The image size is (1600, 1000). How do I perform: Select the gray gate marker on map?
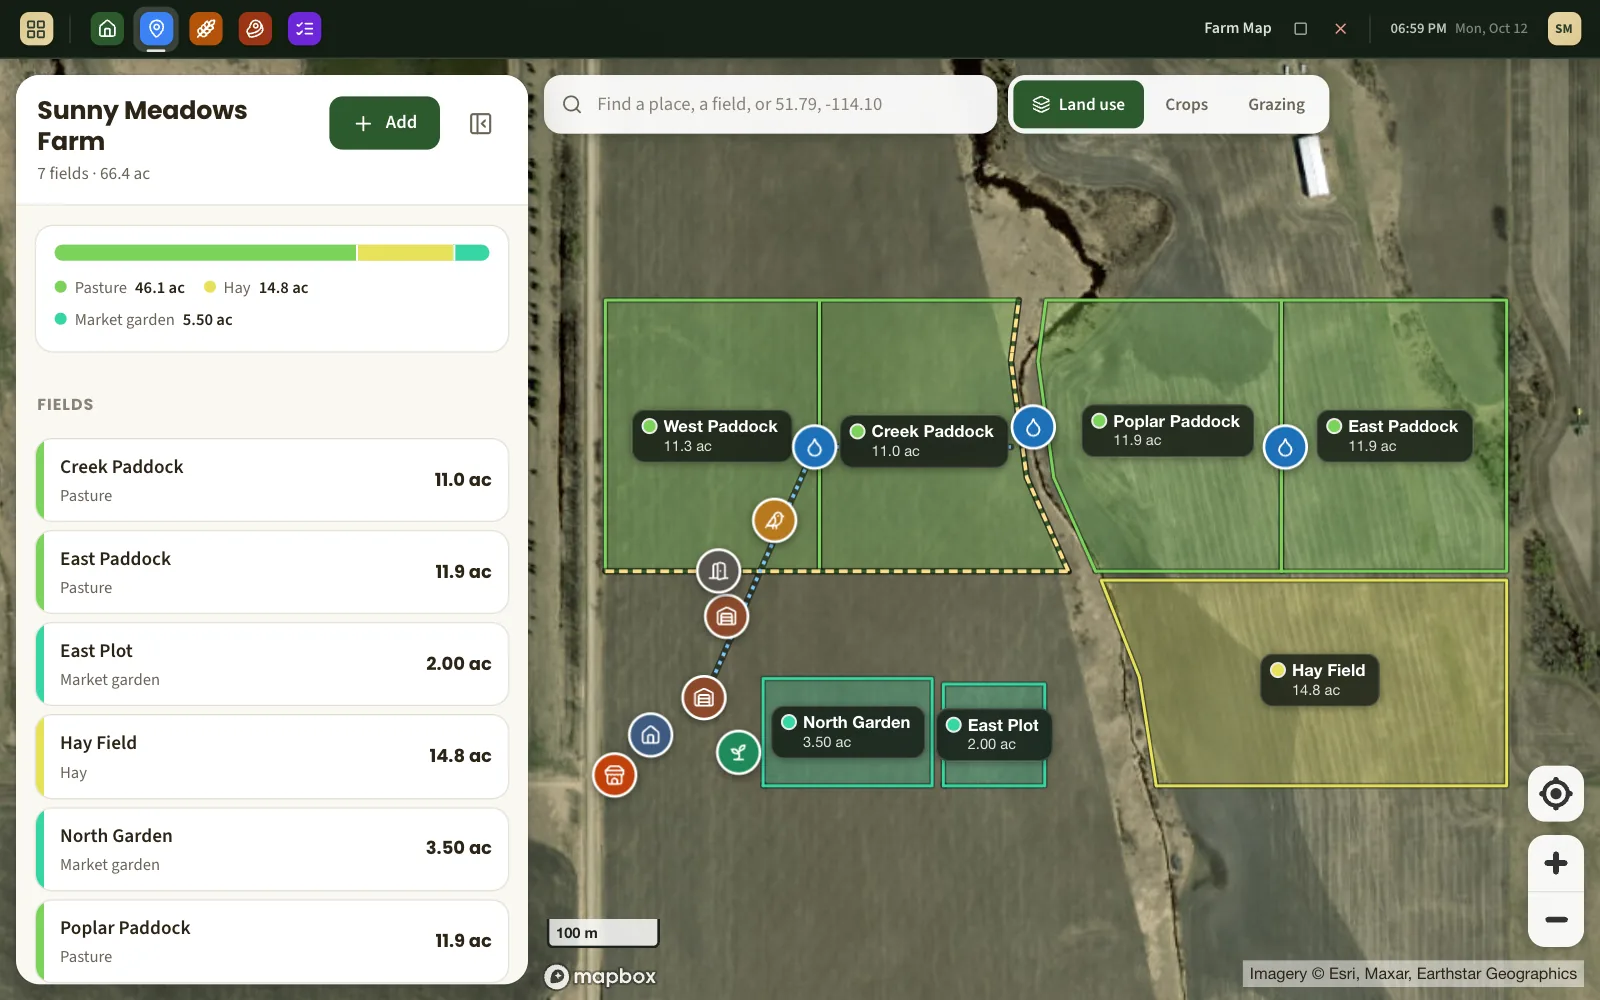[718, 571]
